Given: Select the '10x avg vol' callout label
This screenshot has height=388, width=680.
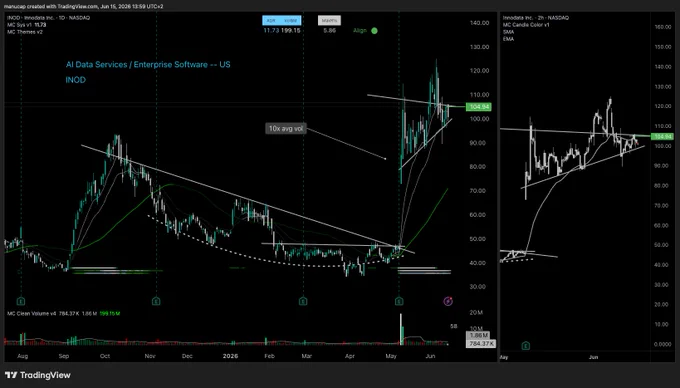Looking at the screenshot, I should point(286,128).
